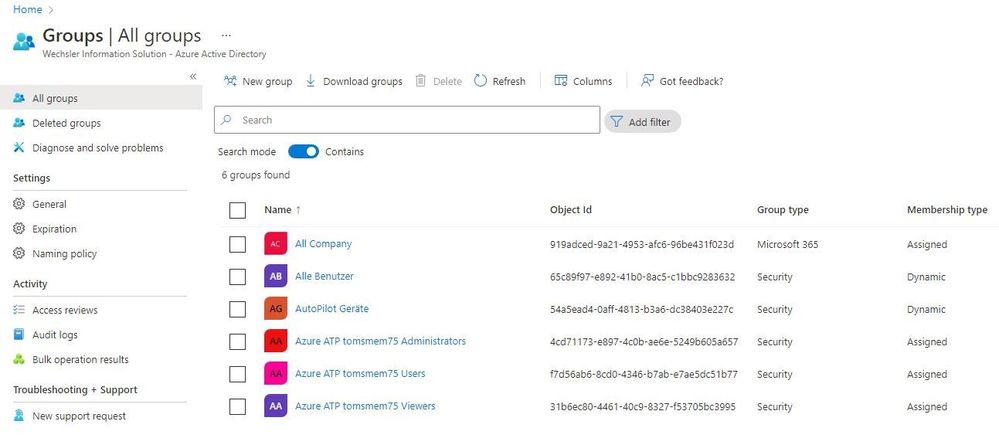Click the Group type column header
Screen dimensions: 999x448
pos(782,210)
